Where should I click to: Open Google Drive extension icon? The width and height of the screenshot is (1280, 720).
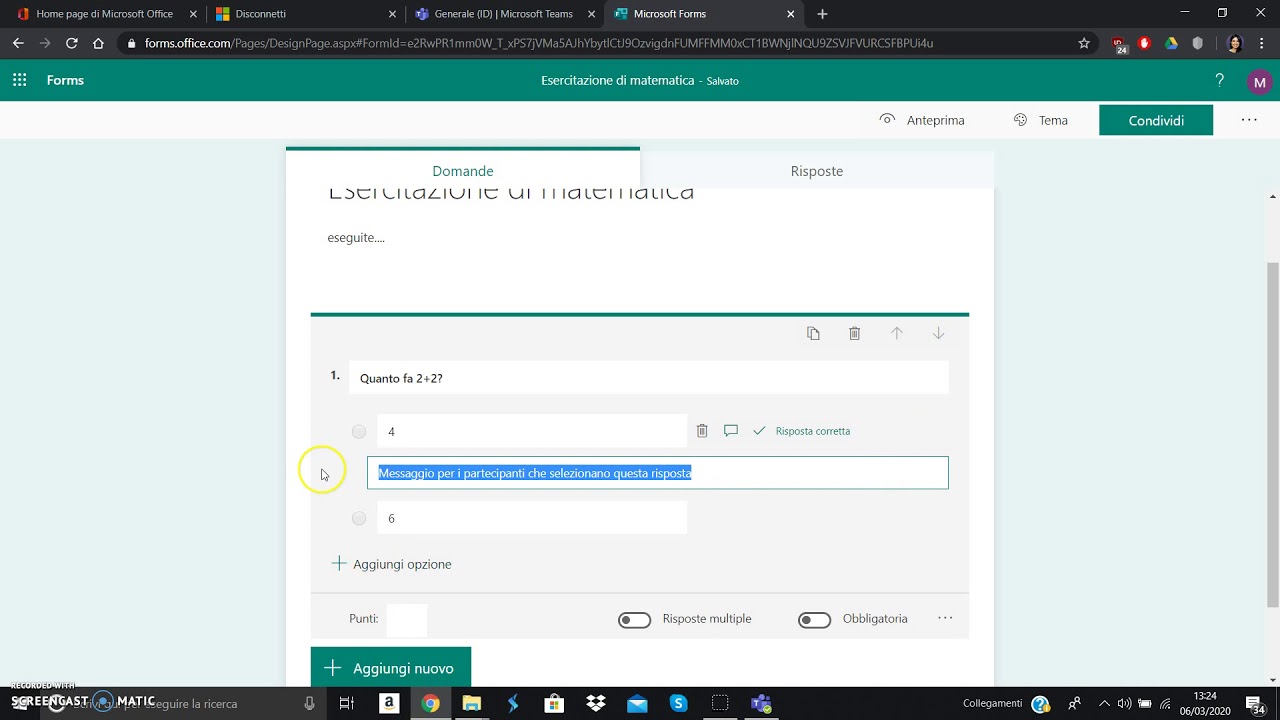click(1171, 43)
